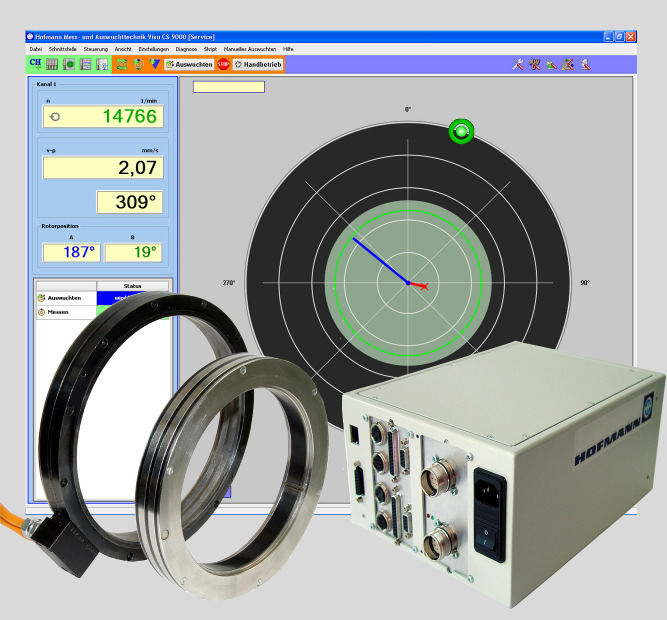The height and width of the screenshot is (620, 667).
Task: Click the CH channel icon in toolbar
Action: [x=35, y=64]
